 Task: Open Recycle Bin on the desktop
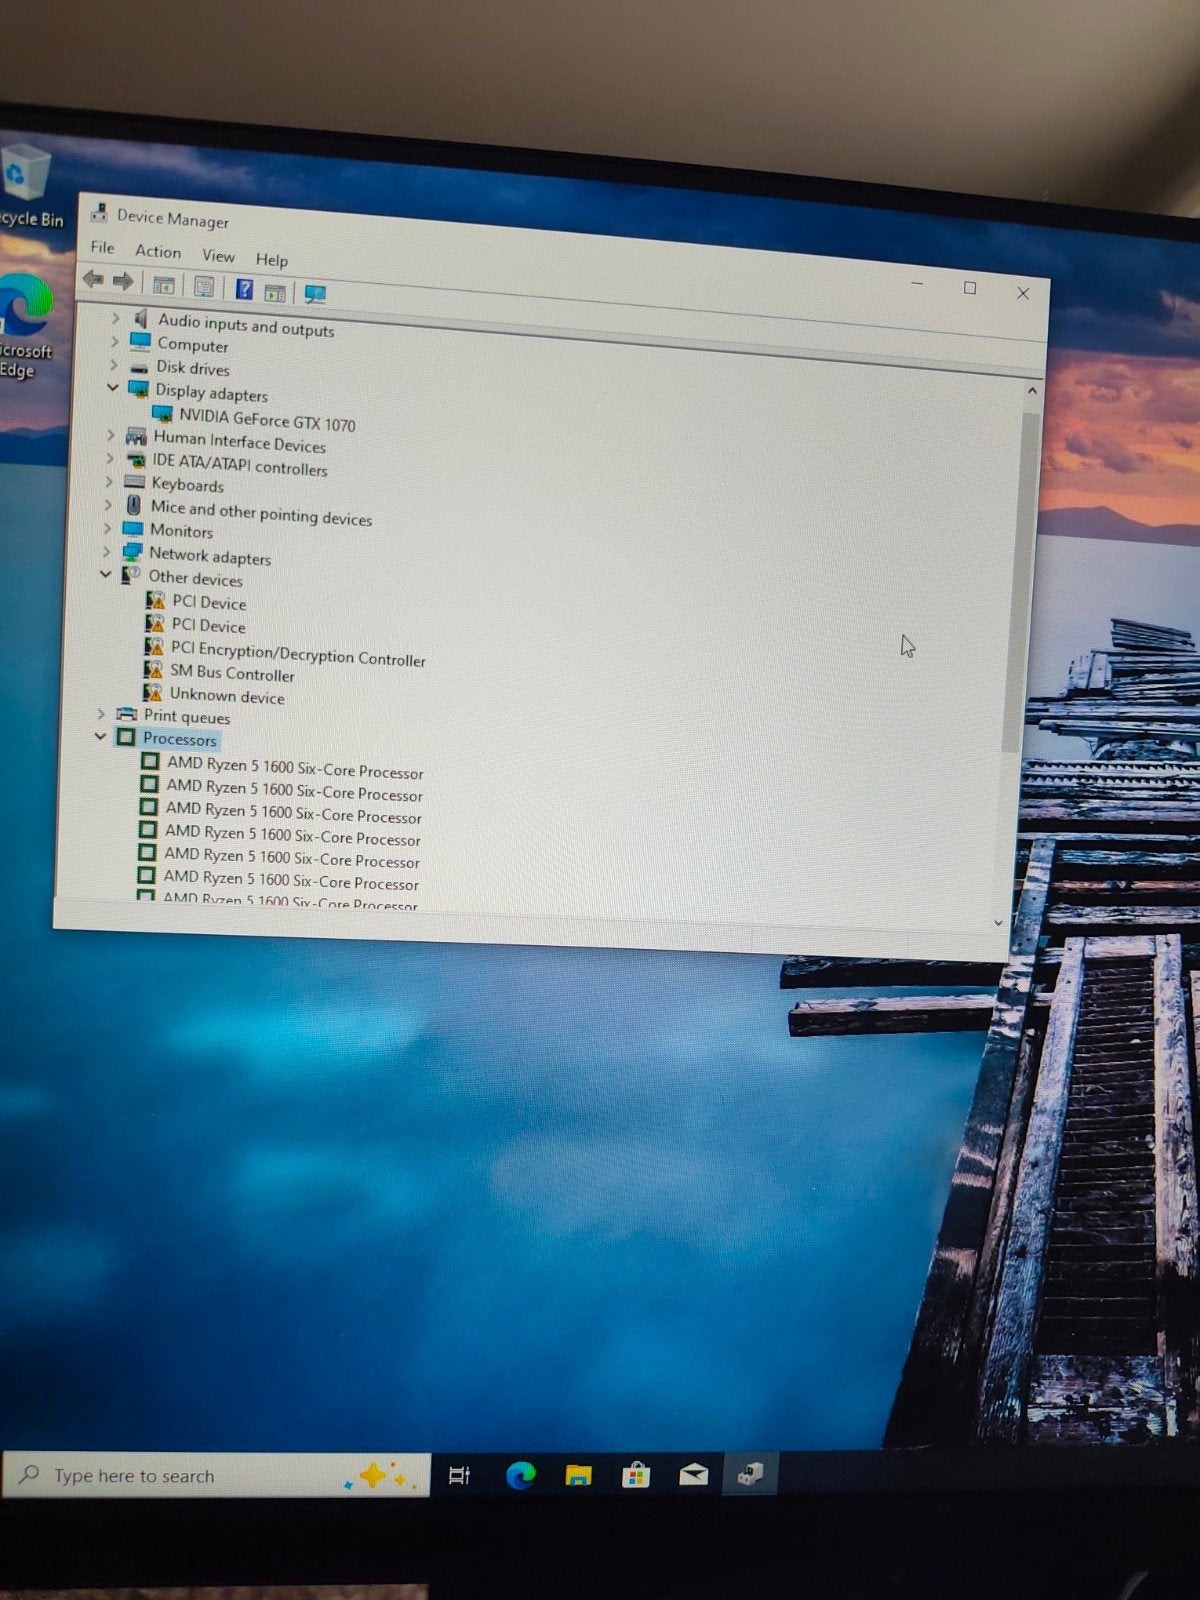tap(28, 187)
